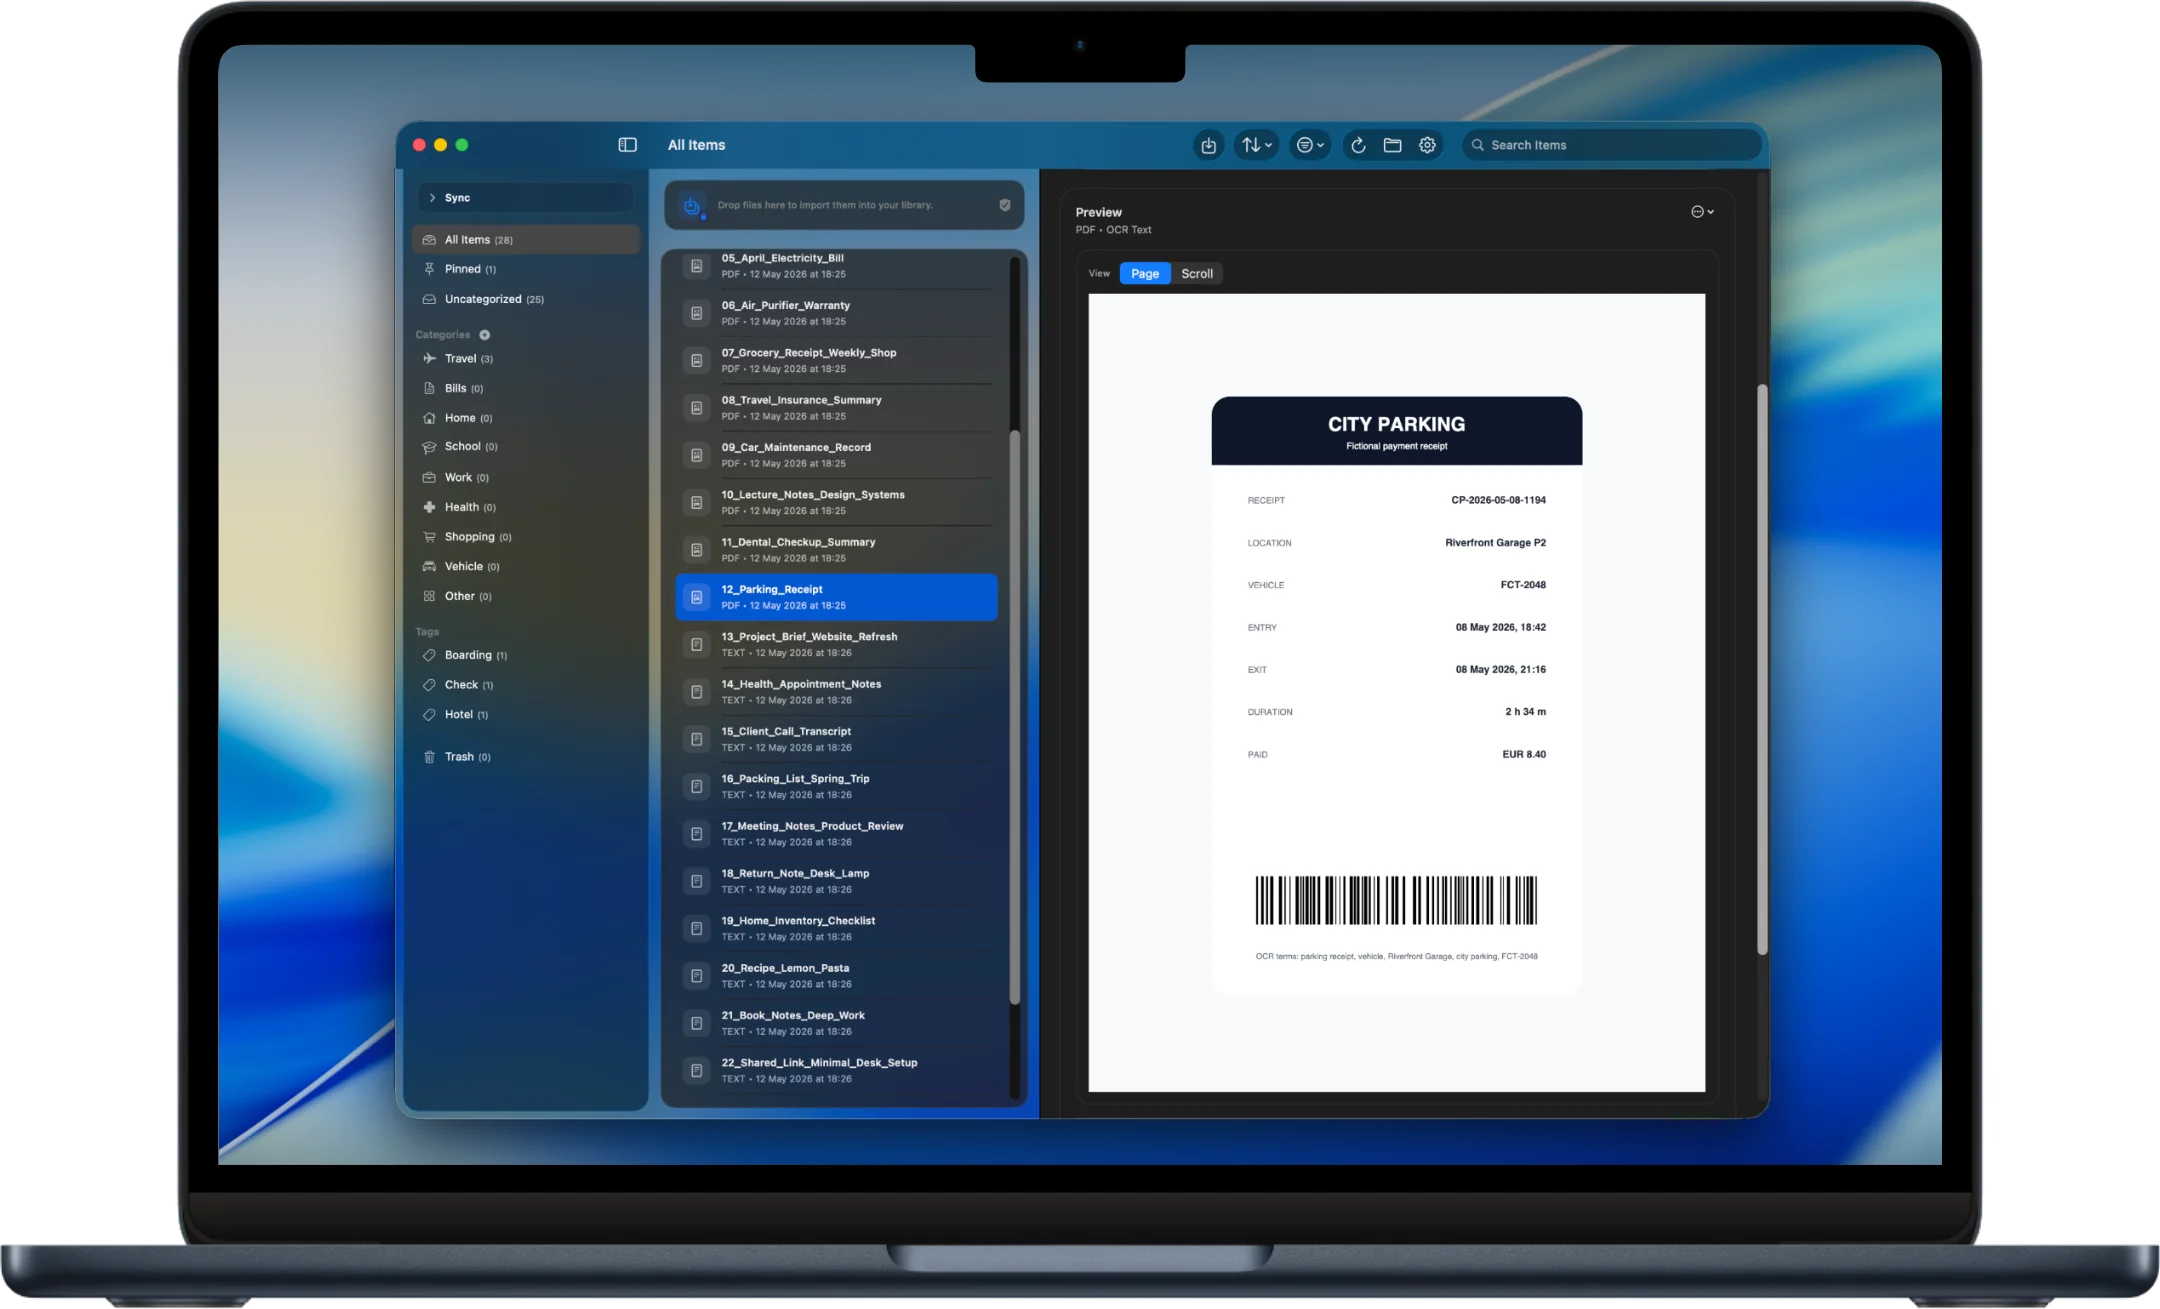
Task: Click the Search Items field
Action: (x=1610, y=145)
